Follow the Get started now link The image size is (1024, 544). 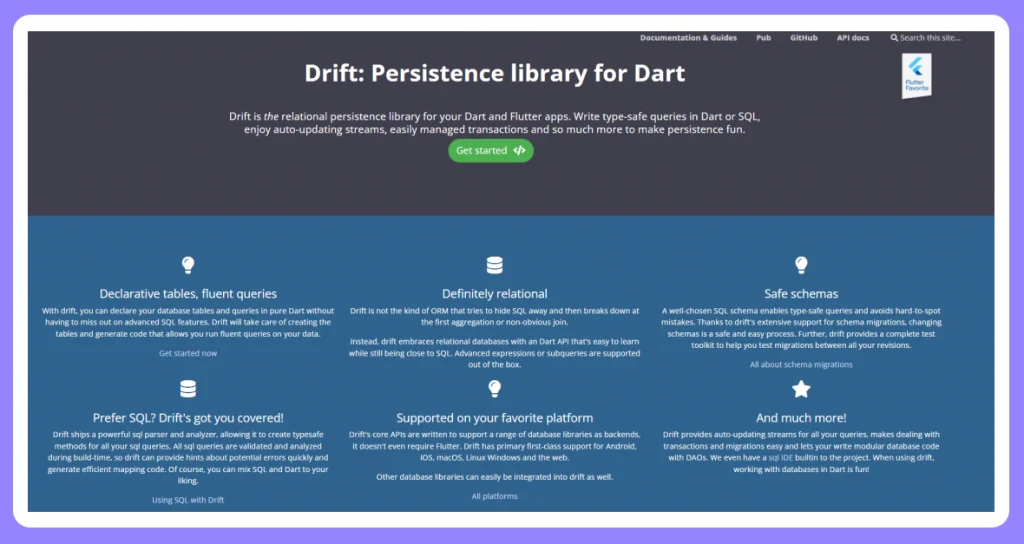(188, 353)
